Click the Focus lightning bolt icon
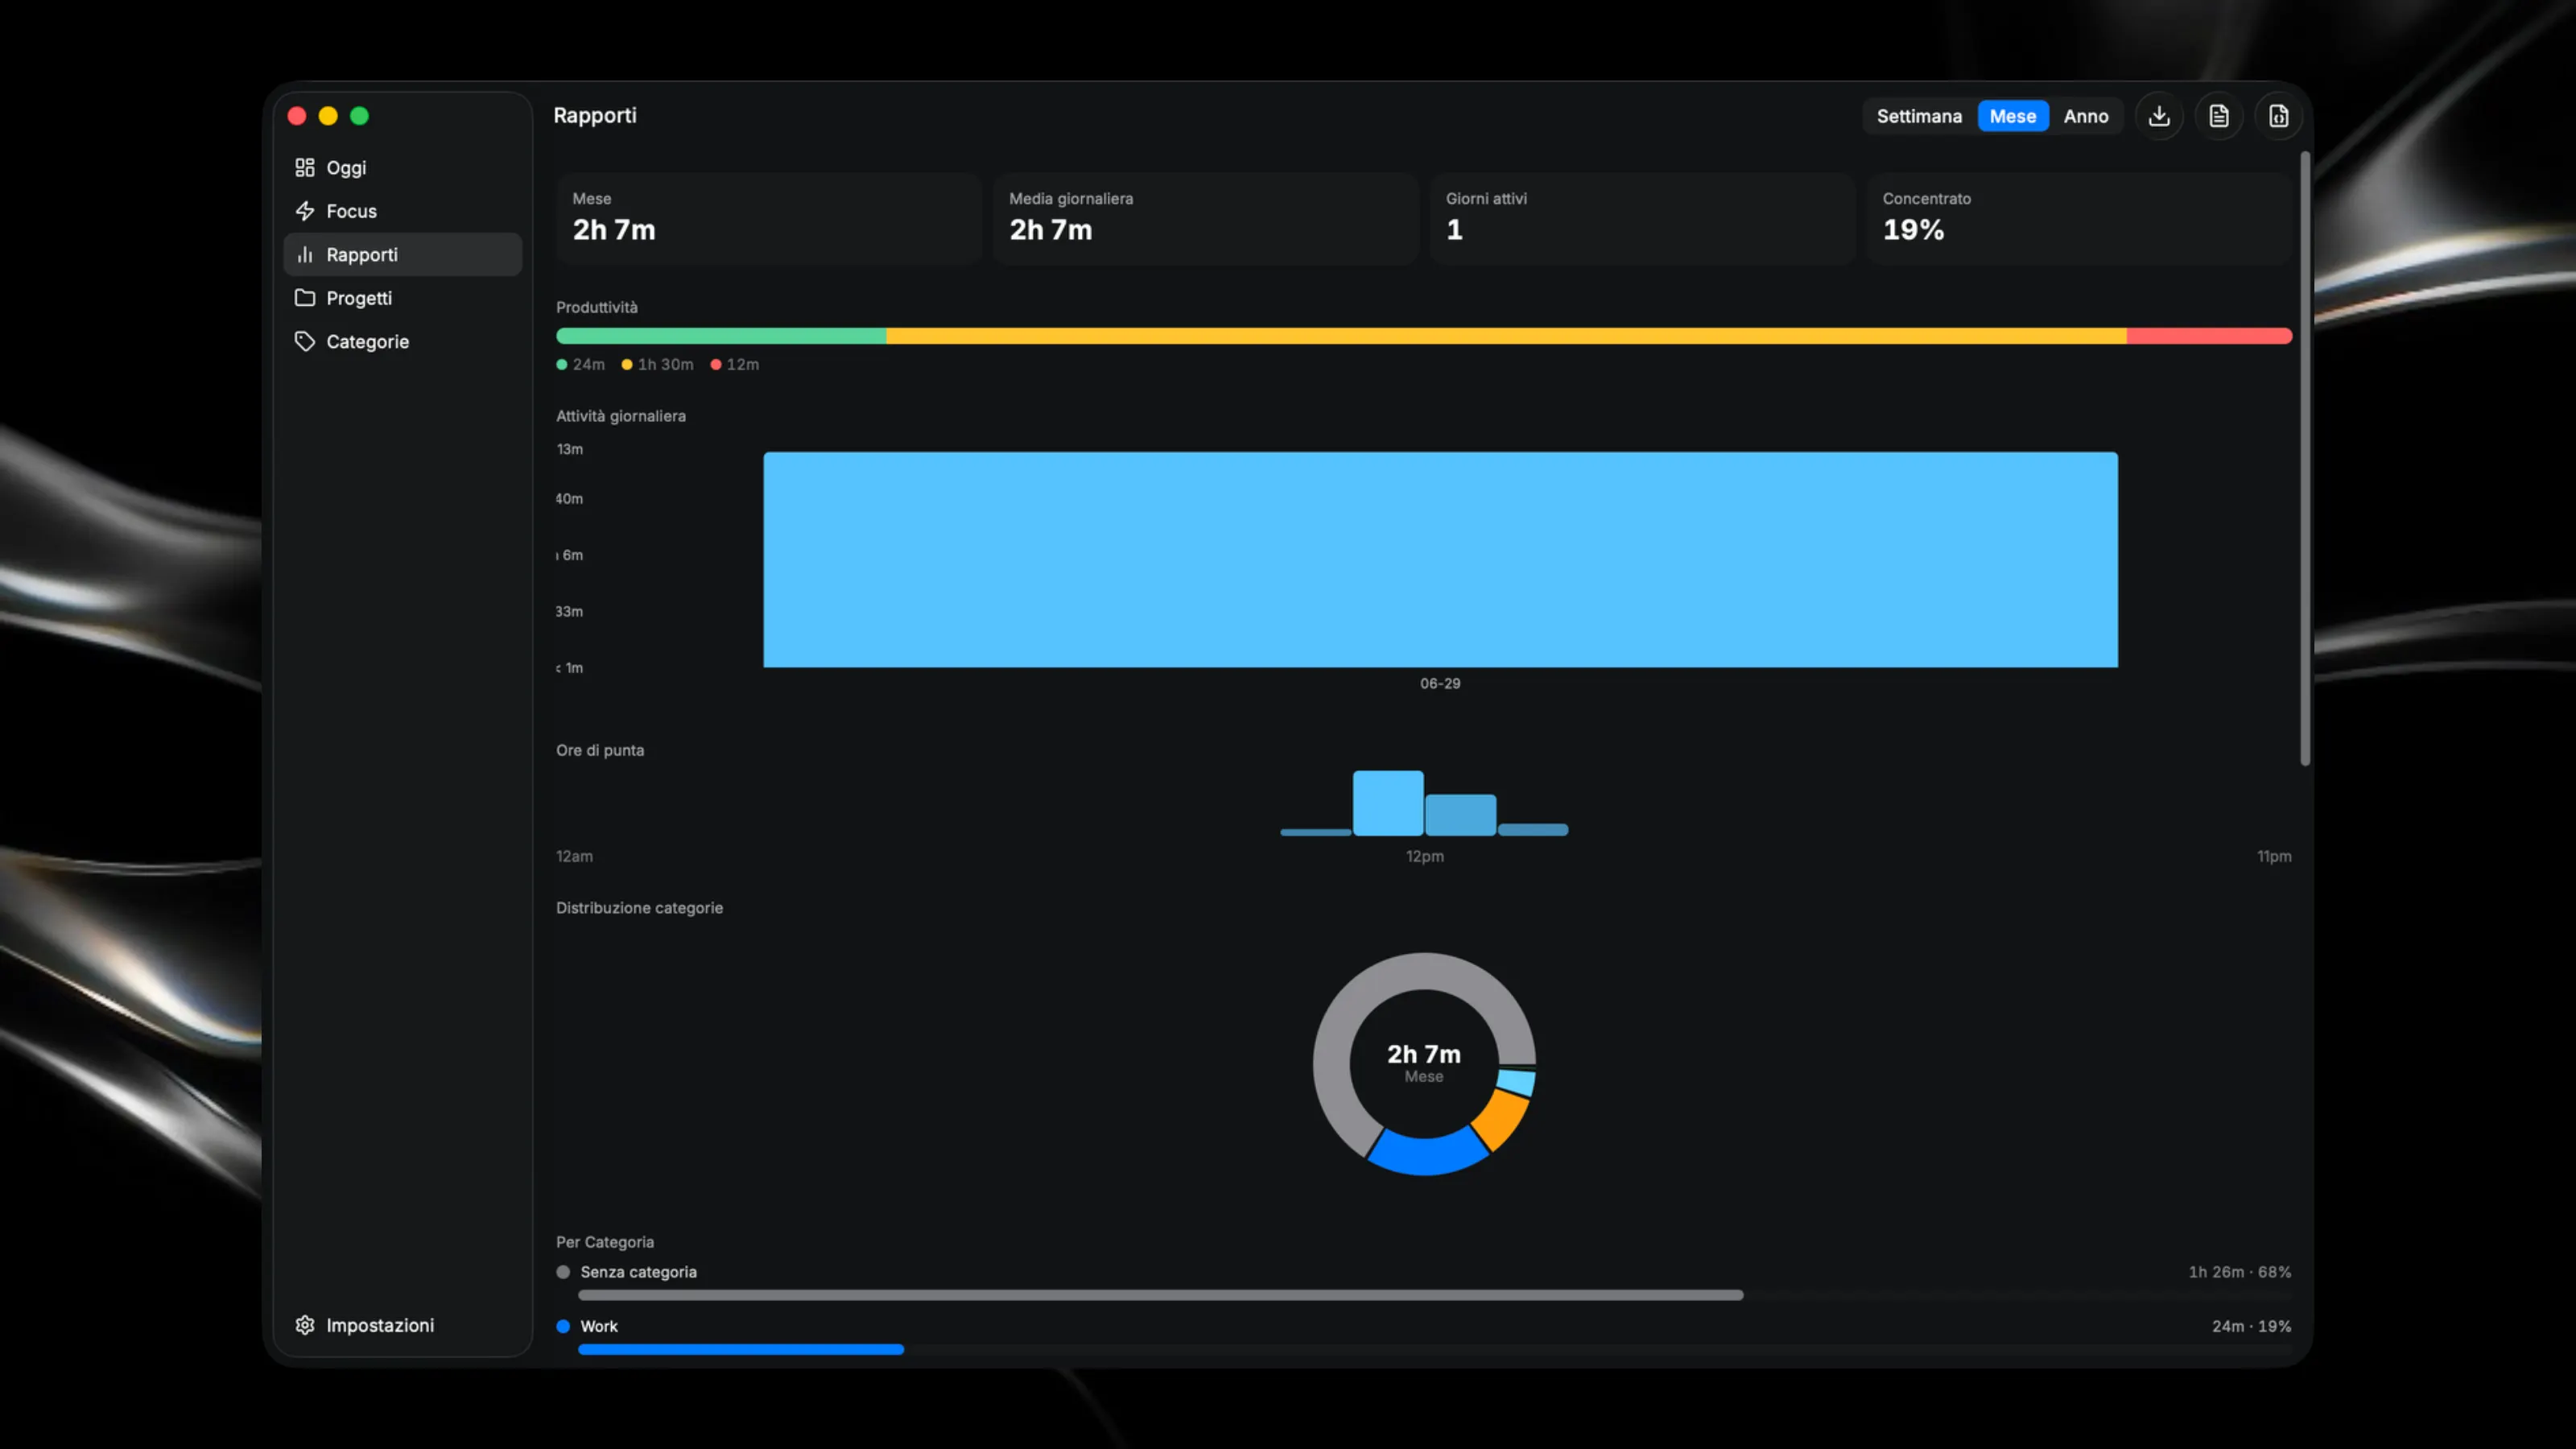 click(305, 211)
